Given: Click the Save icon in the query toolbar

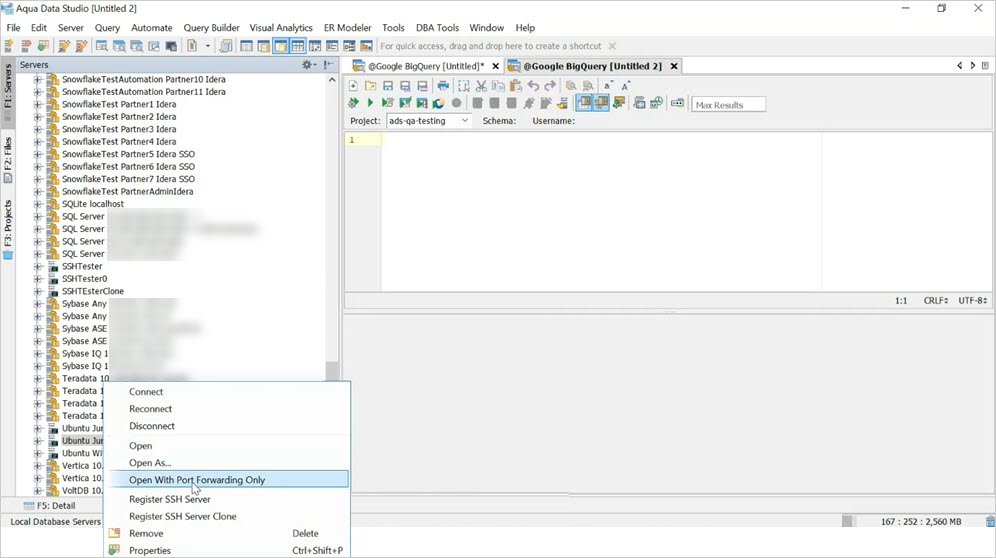Looking at the screenshot, I should (387, 86).
